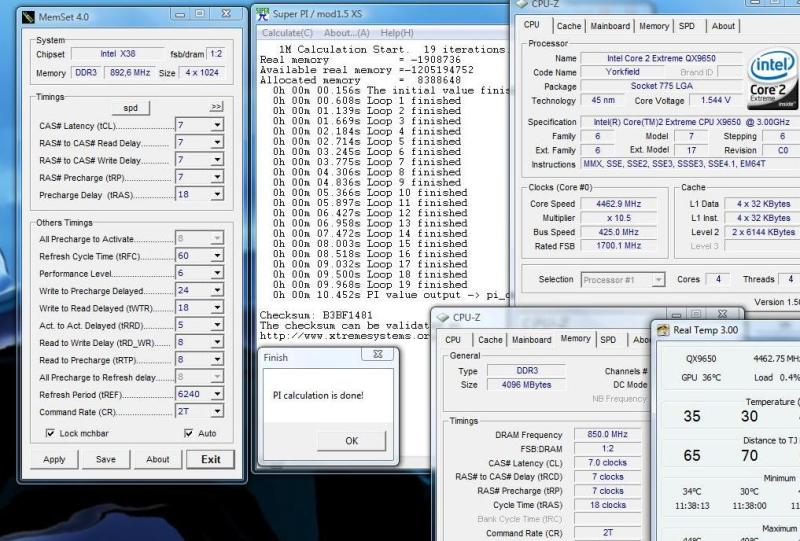
Task: Switch to About tab in top CPU-Z
Action: [x=723, y=26]
